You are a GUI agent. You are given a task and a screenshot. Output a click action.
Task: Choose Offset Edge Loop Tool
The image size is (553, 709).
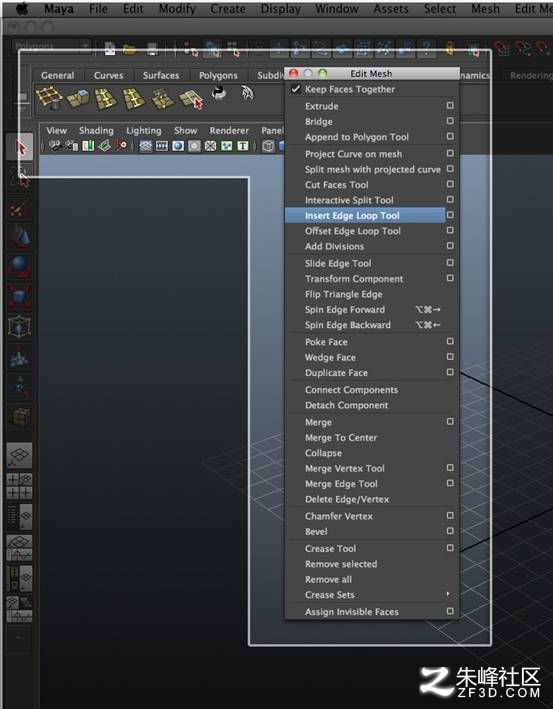point(365,231)
